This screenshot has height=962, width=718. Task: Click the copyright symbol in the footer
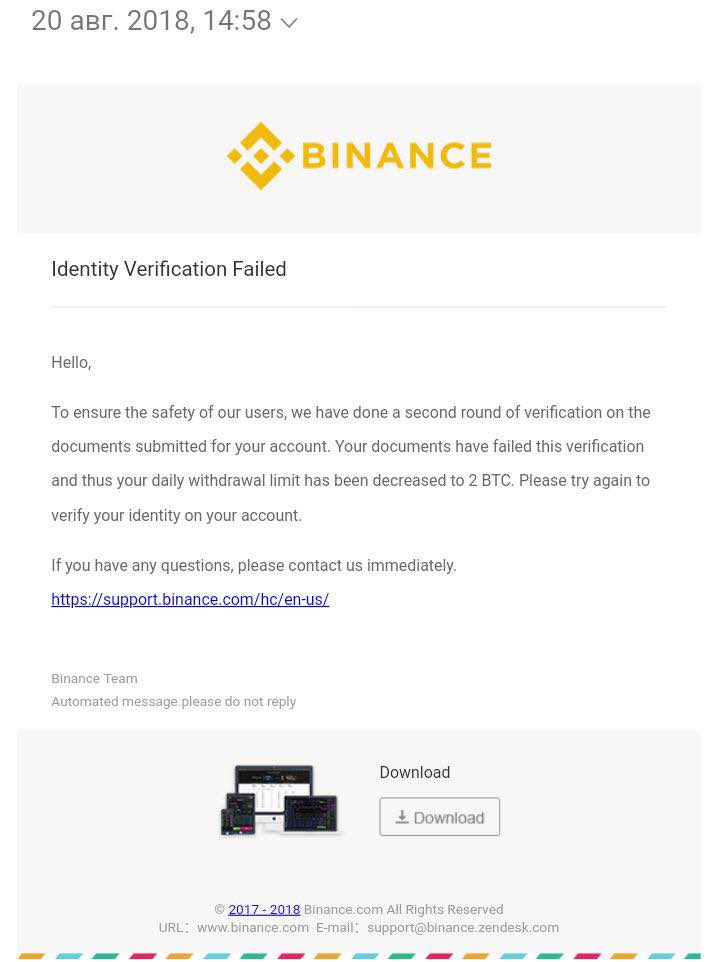click(220, 910)
